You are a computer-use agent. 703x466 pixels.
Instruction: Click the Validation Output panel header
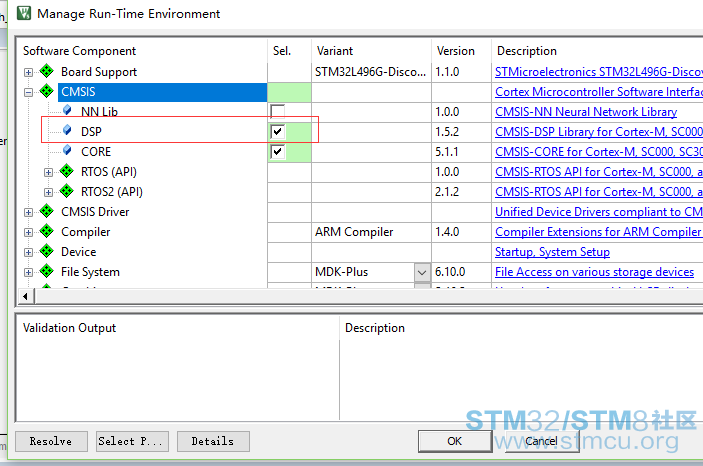[x=69, y=328]
